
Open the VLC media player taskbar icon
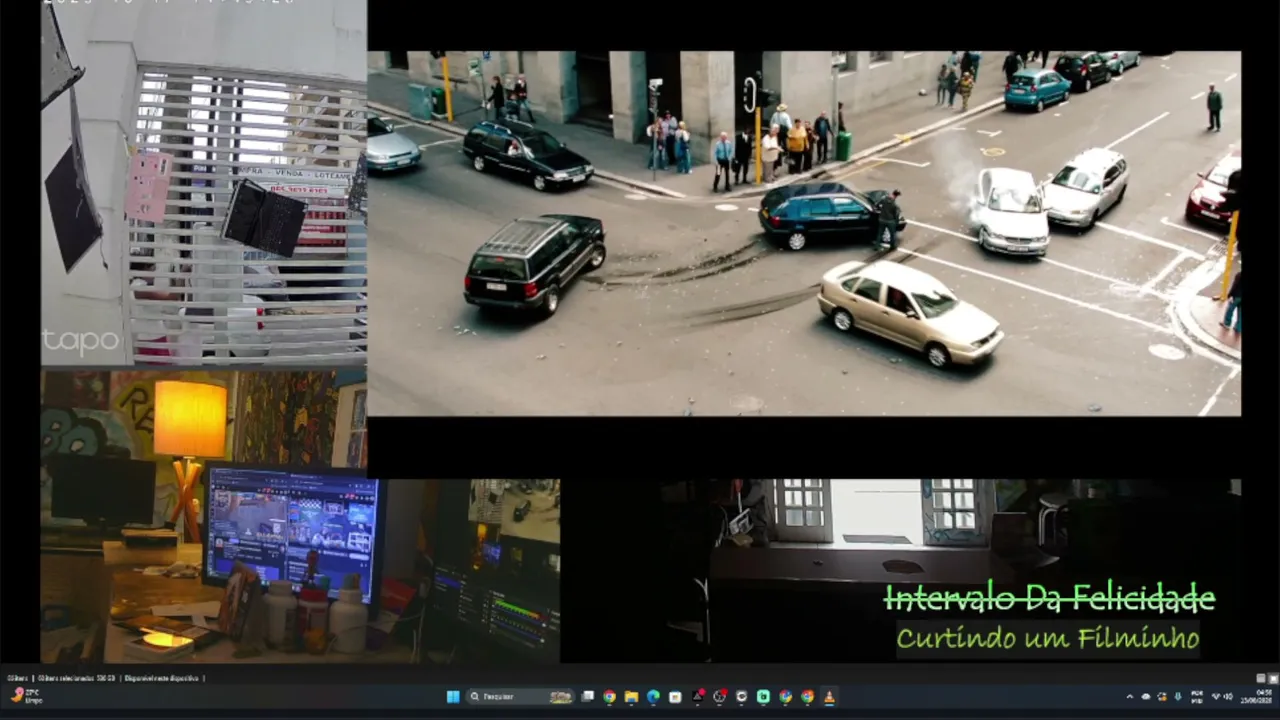829,697
